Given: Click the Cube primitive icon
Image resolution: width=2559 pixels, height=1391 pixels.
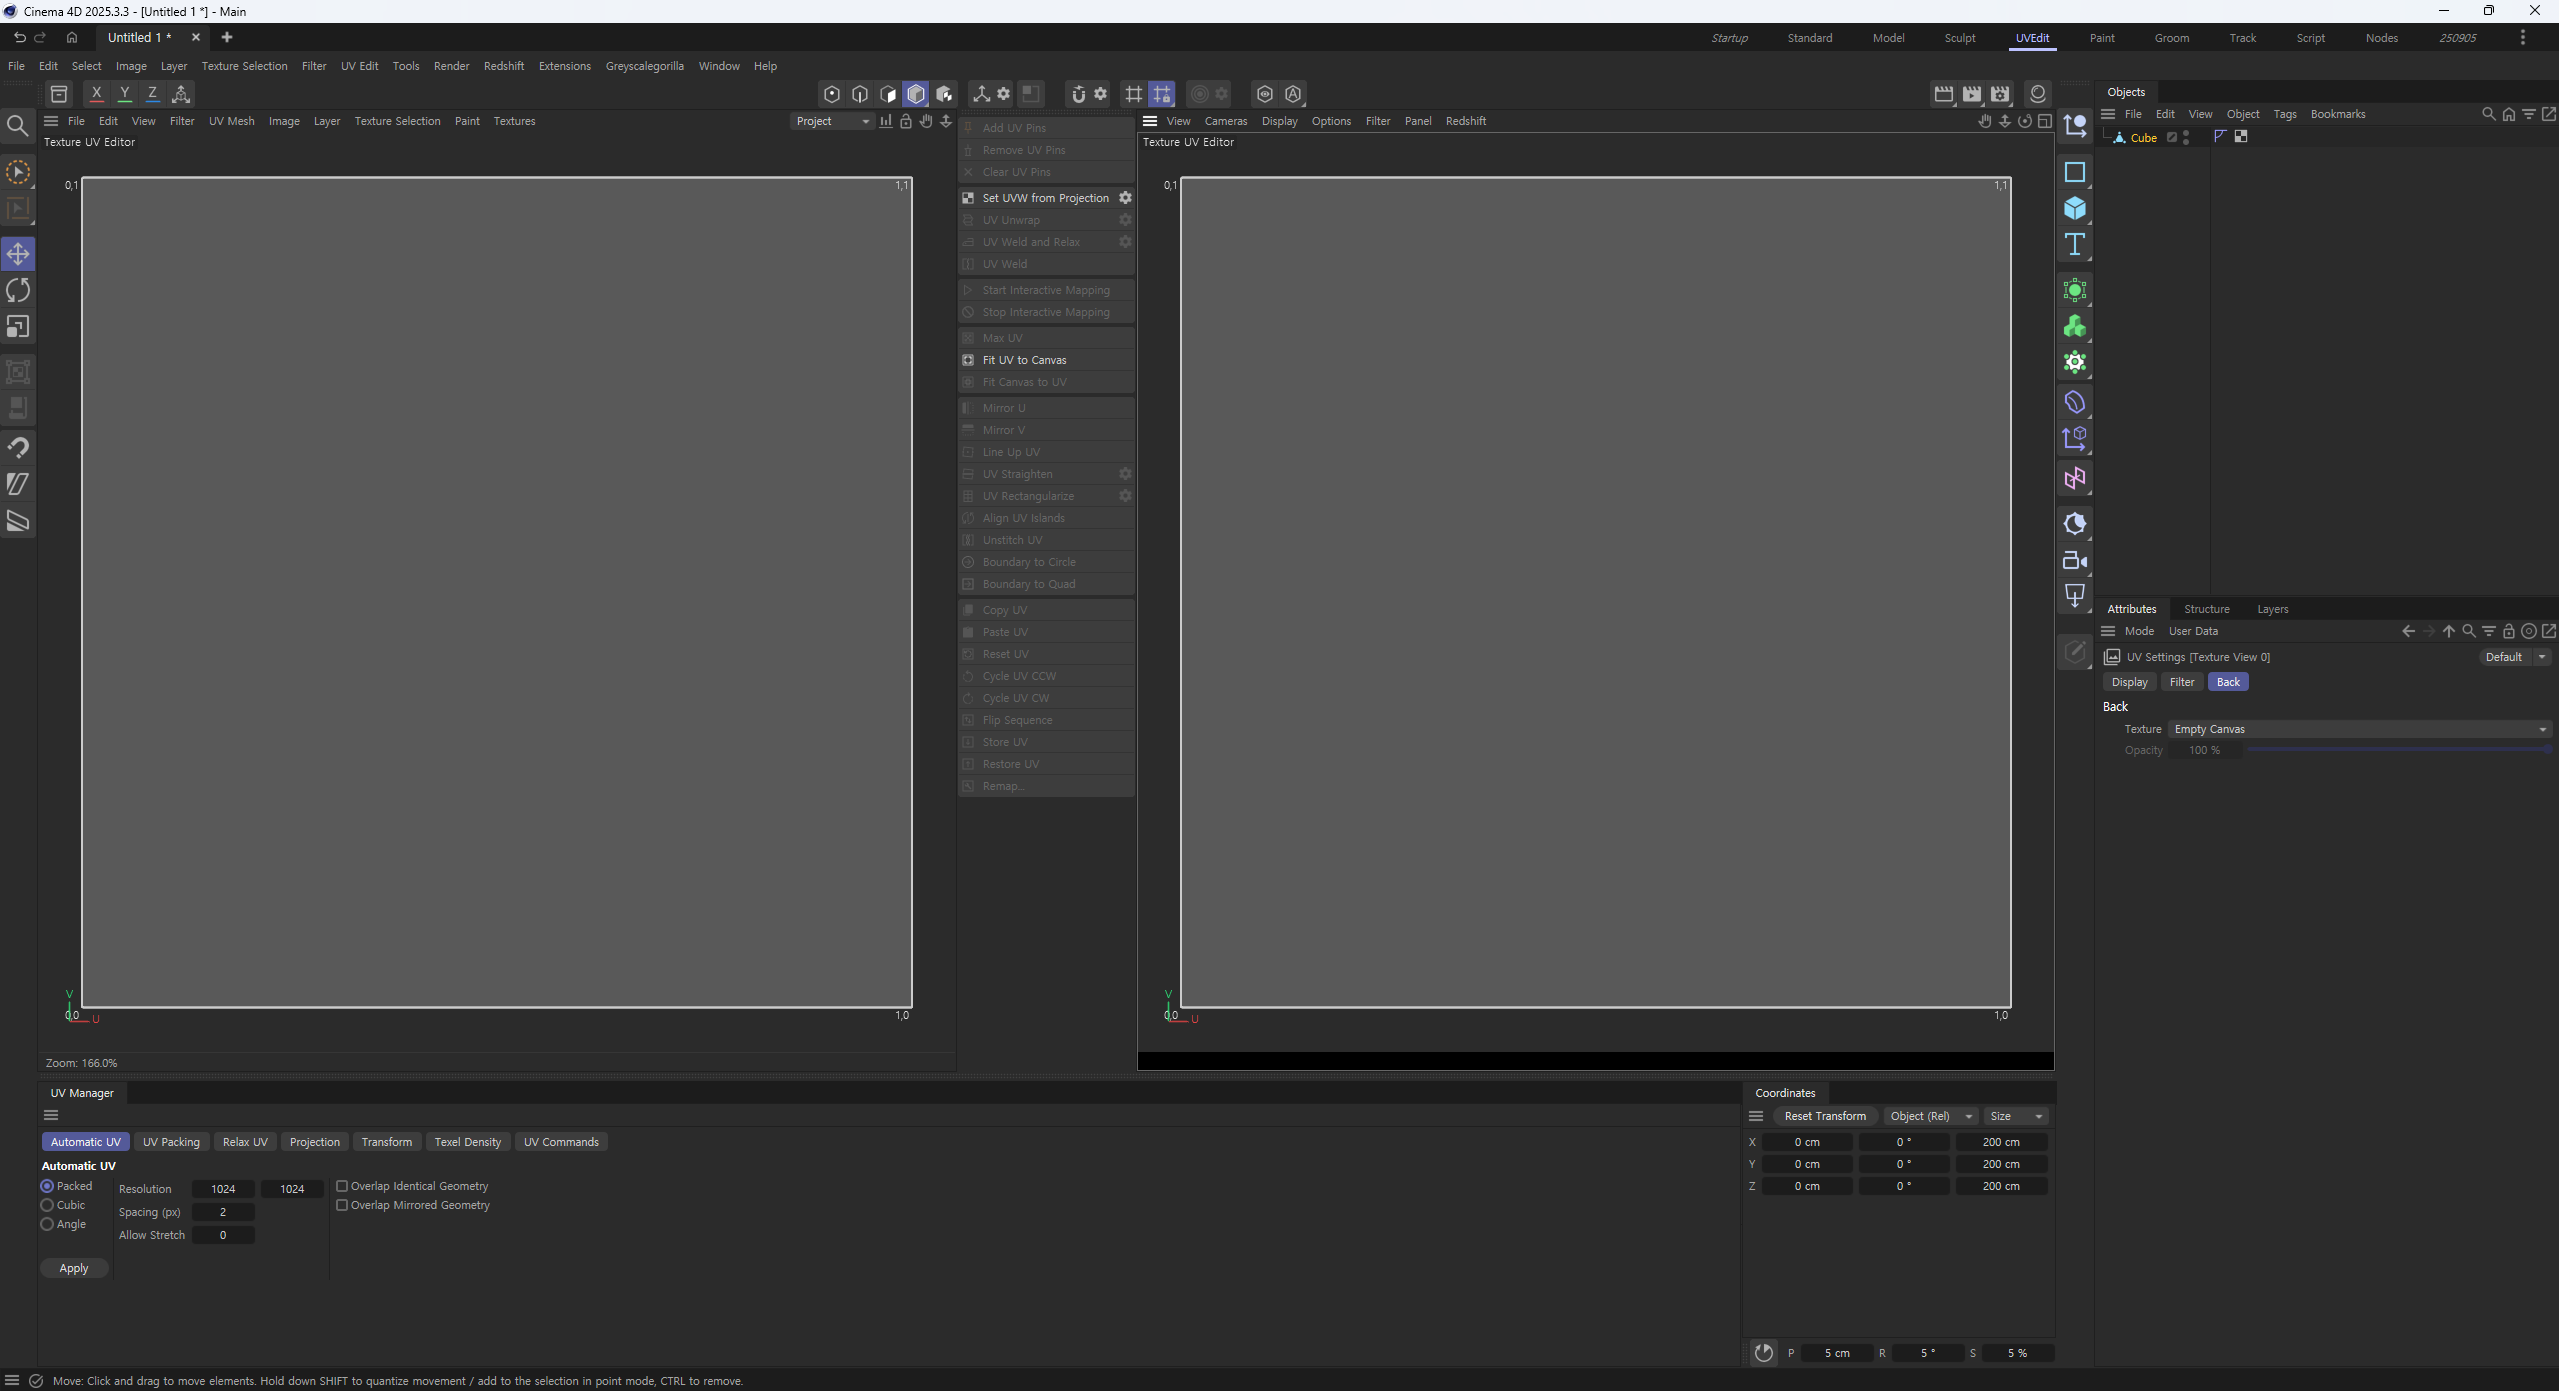Looking at the screenshot, I should (2074, 208).
